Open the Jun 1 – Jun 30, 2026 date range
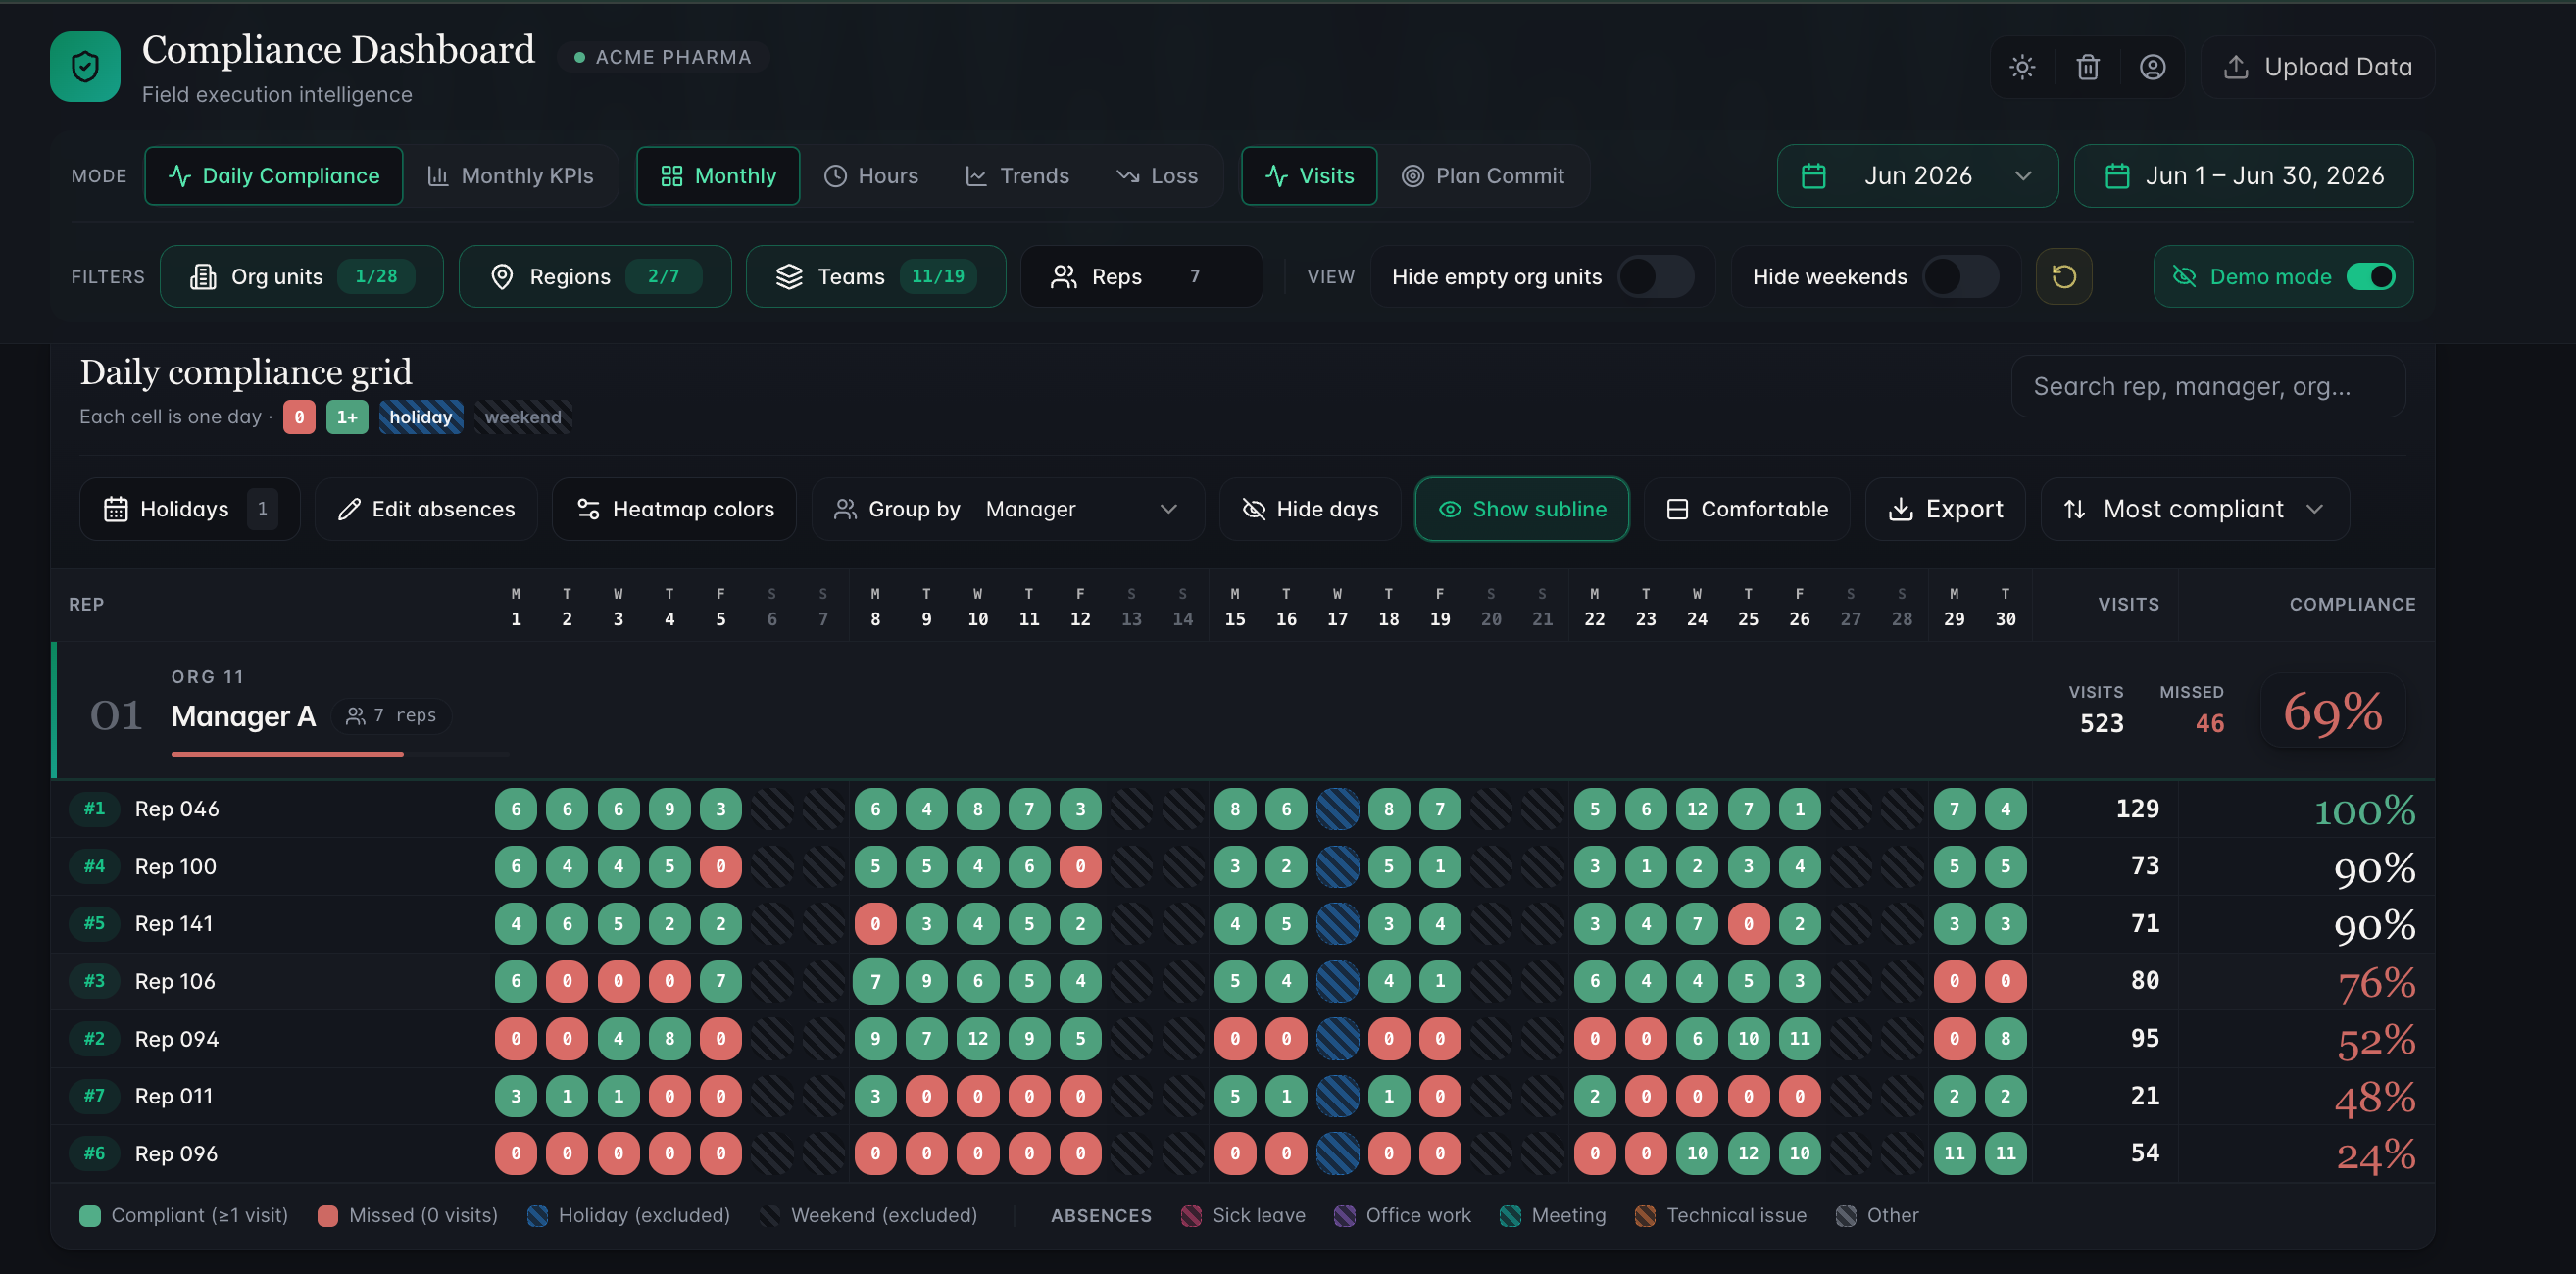The image size is (2576, 1274). [2243, 176]
